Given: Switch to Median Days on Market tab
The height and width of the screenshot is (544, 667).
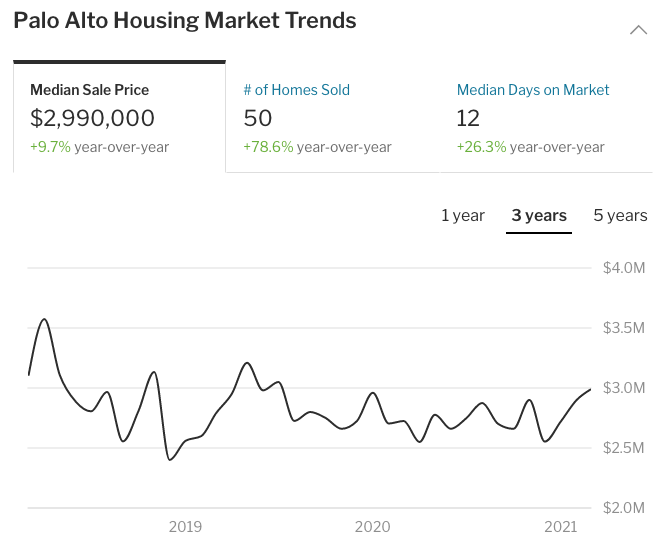Looking at the screenshot, I should [x=532, y=90].
